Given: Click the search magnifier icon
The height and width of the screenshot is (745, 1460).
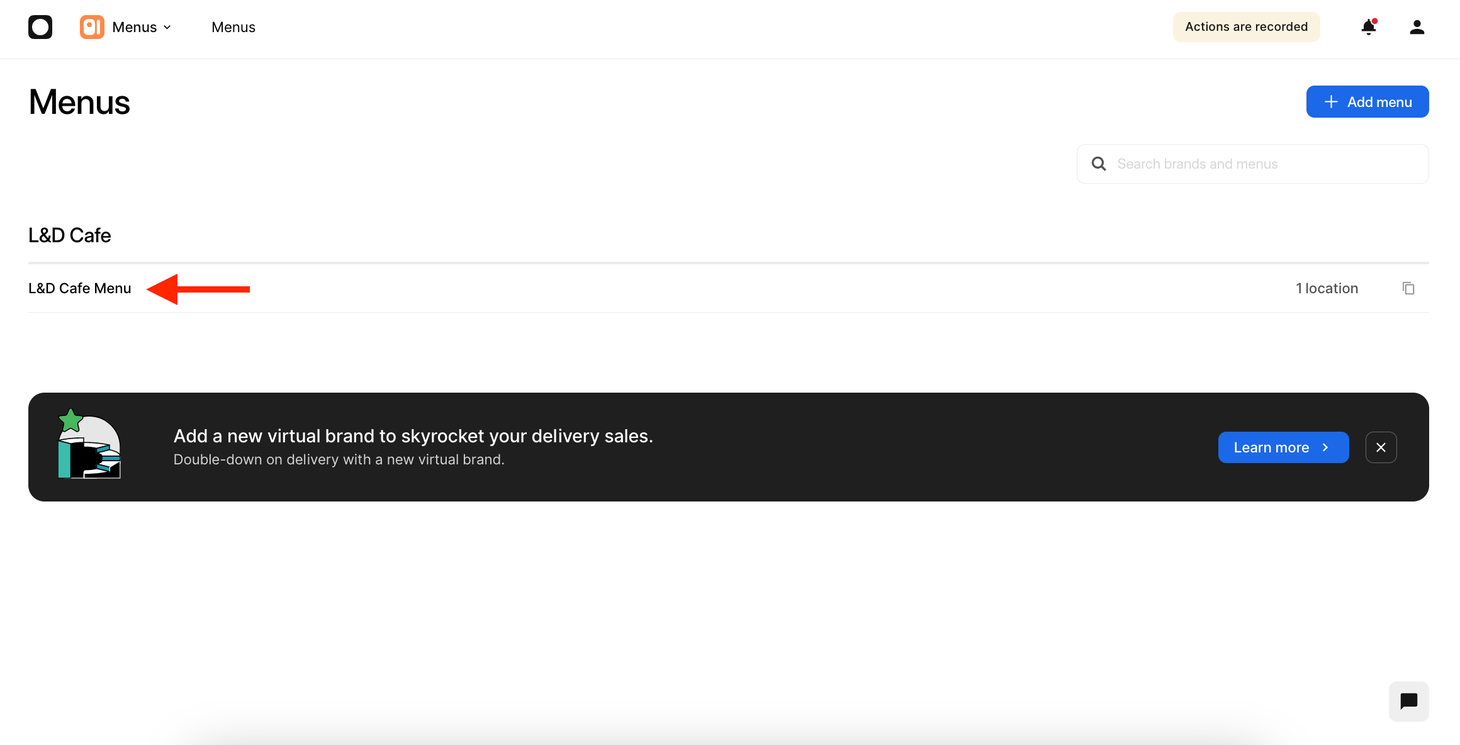Looking at the screenshot, I should coord(1098,164).
